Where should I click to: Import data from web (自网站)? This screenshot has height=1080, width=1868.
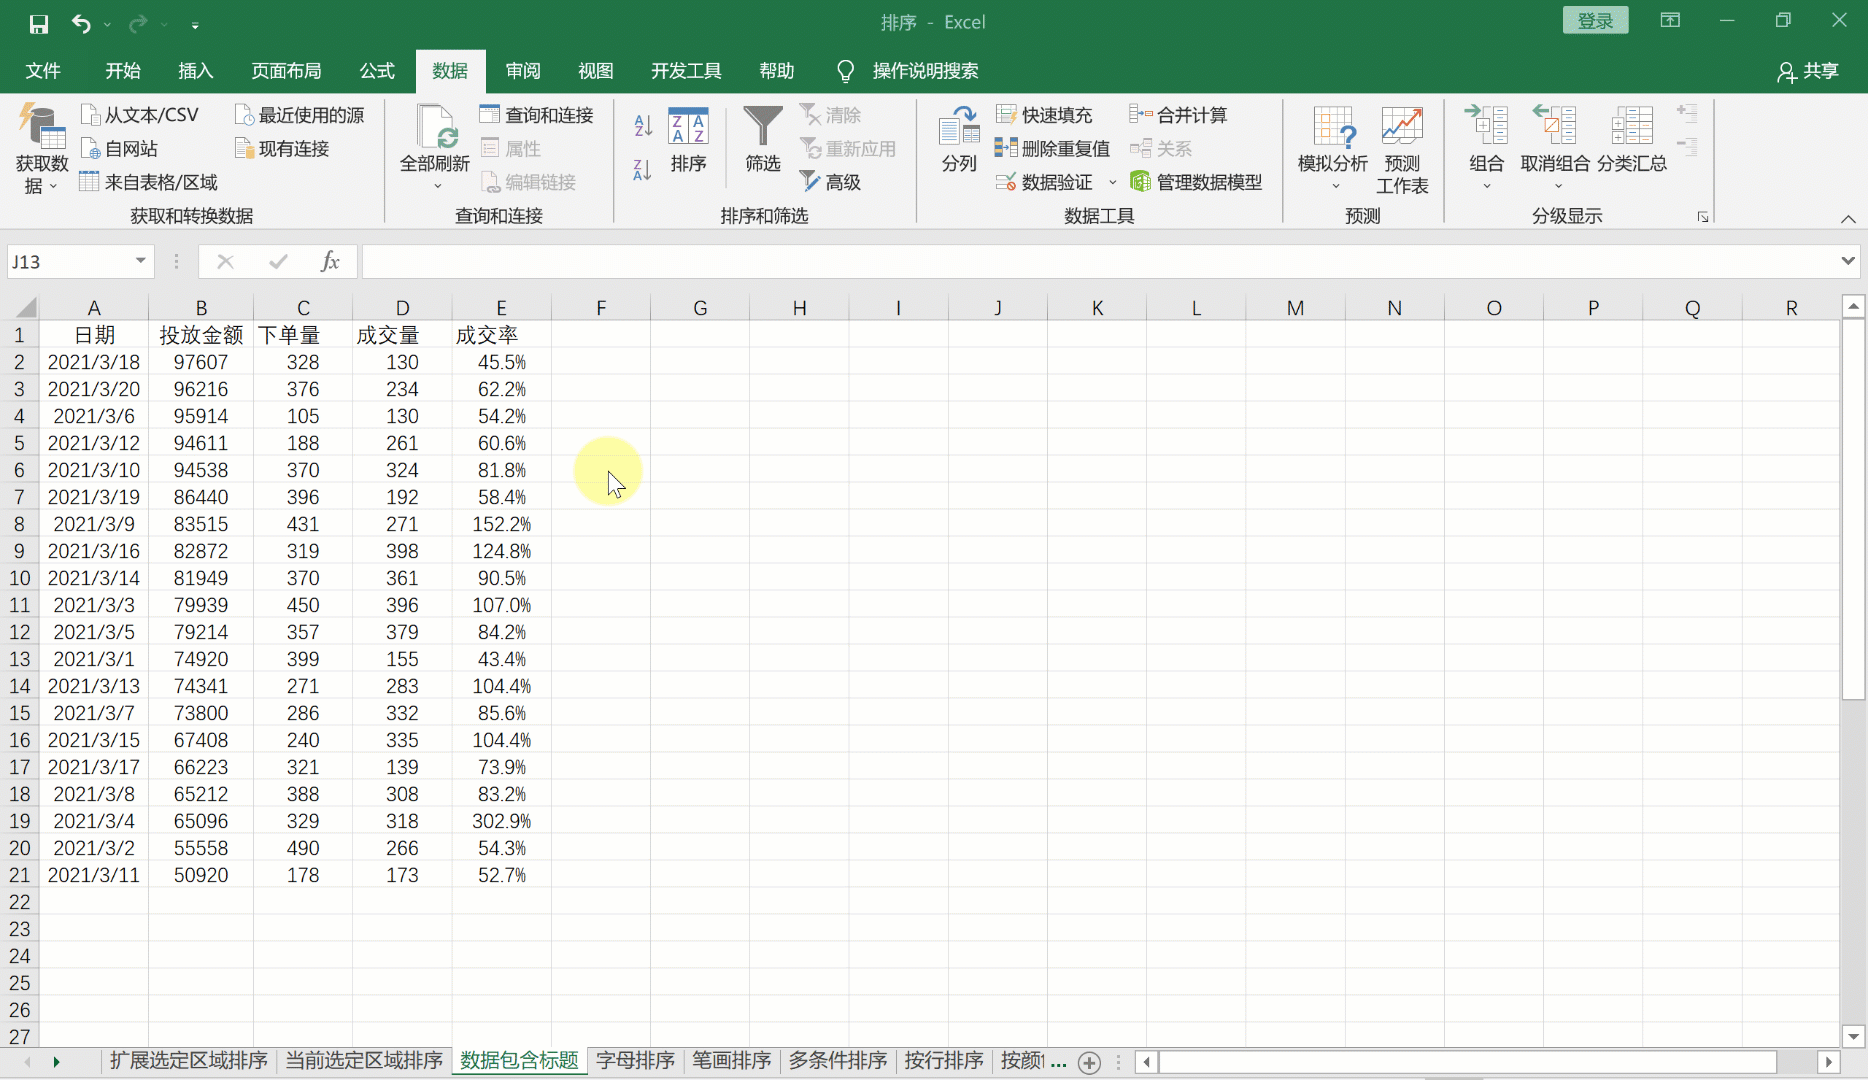119,149
